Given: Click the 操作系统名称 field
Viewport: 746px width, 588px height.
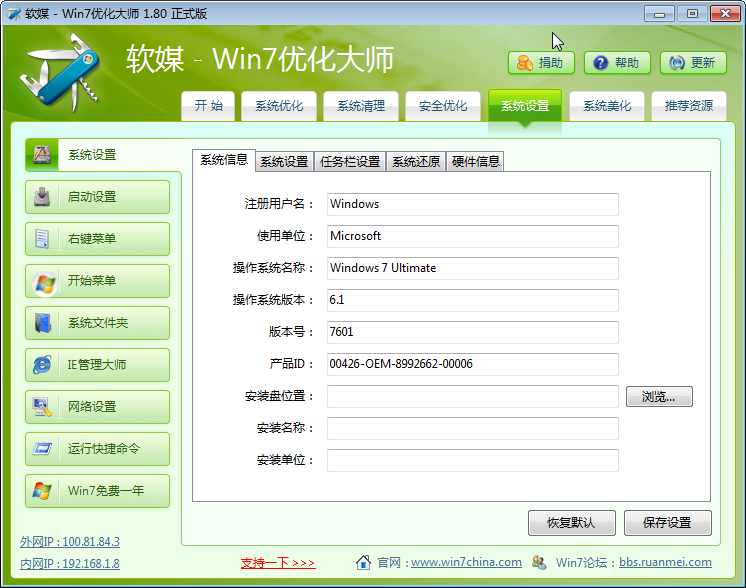Looking at the screenshot, I should [x=472, y=268].
